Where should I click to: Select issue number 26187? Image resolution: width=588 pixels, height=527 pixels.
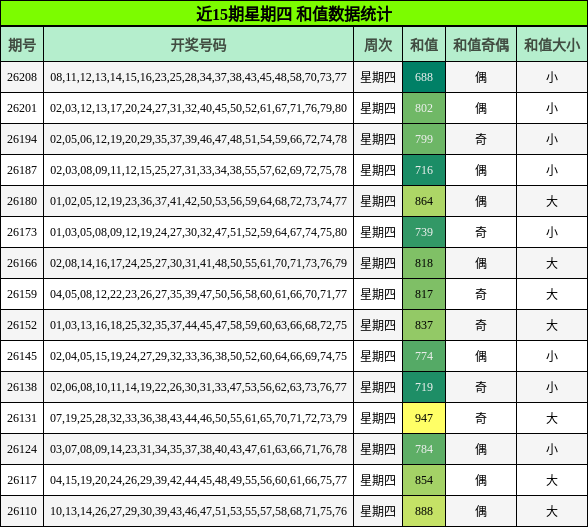coord(22,170)
